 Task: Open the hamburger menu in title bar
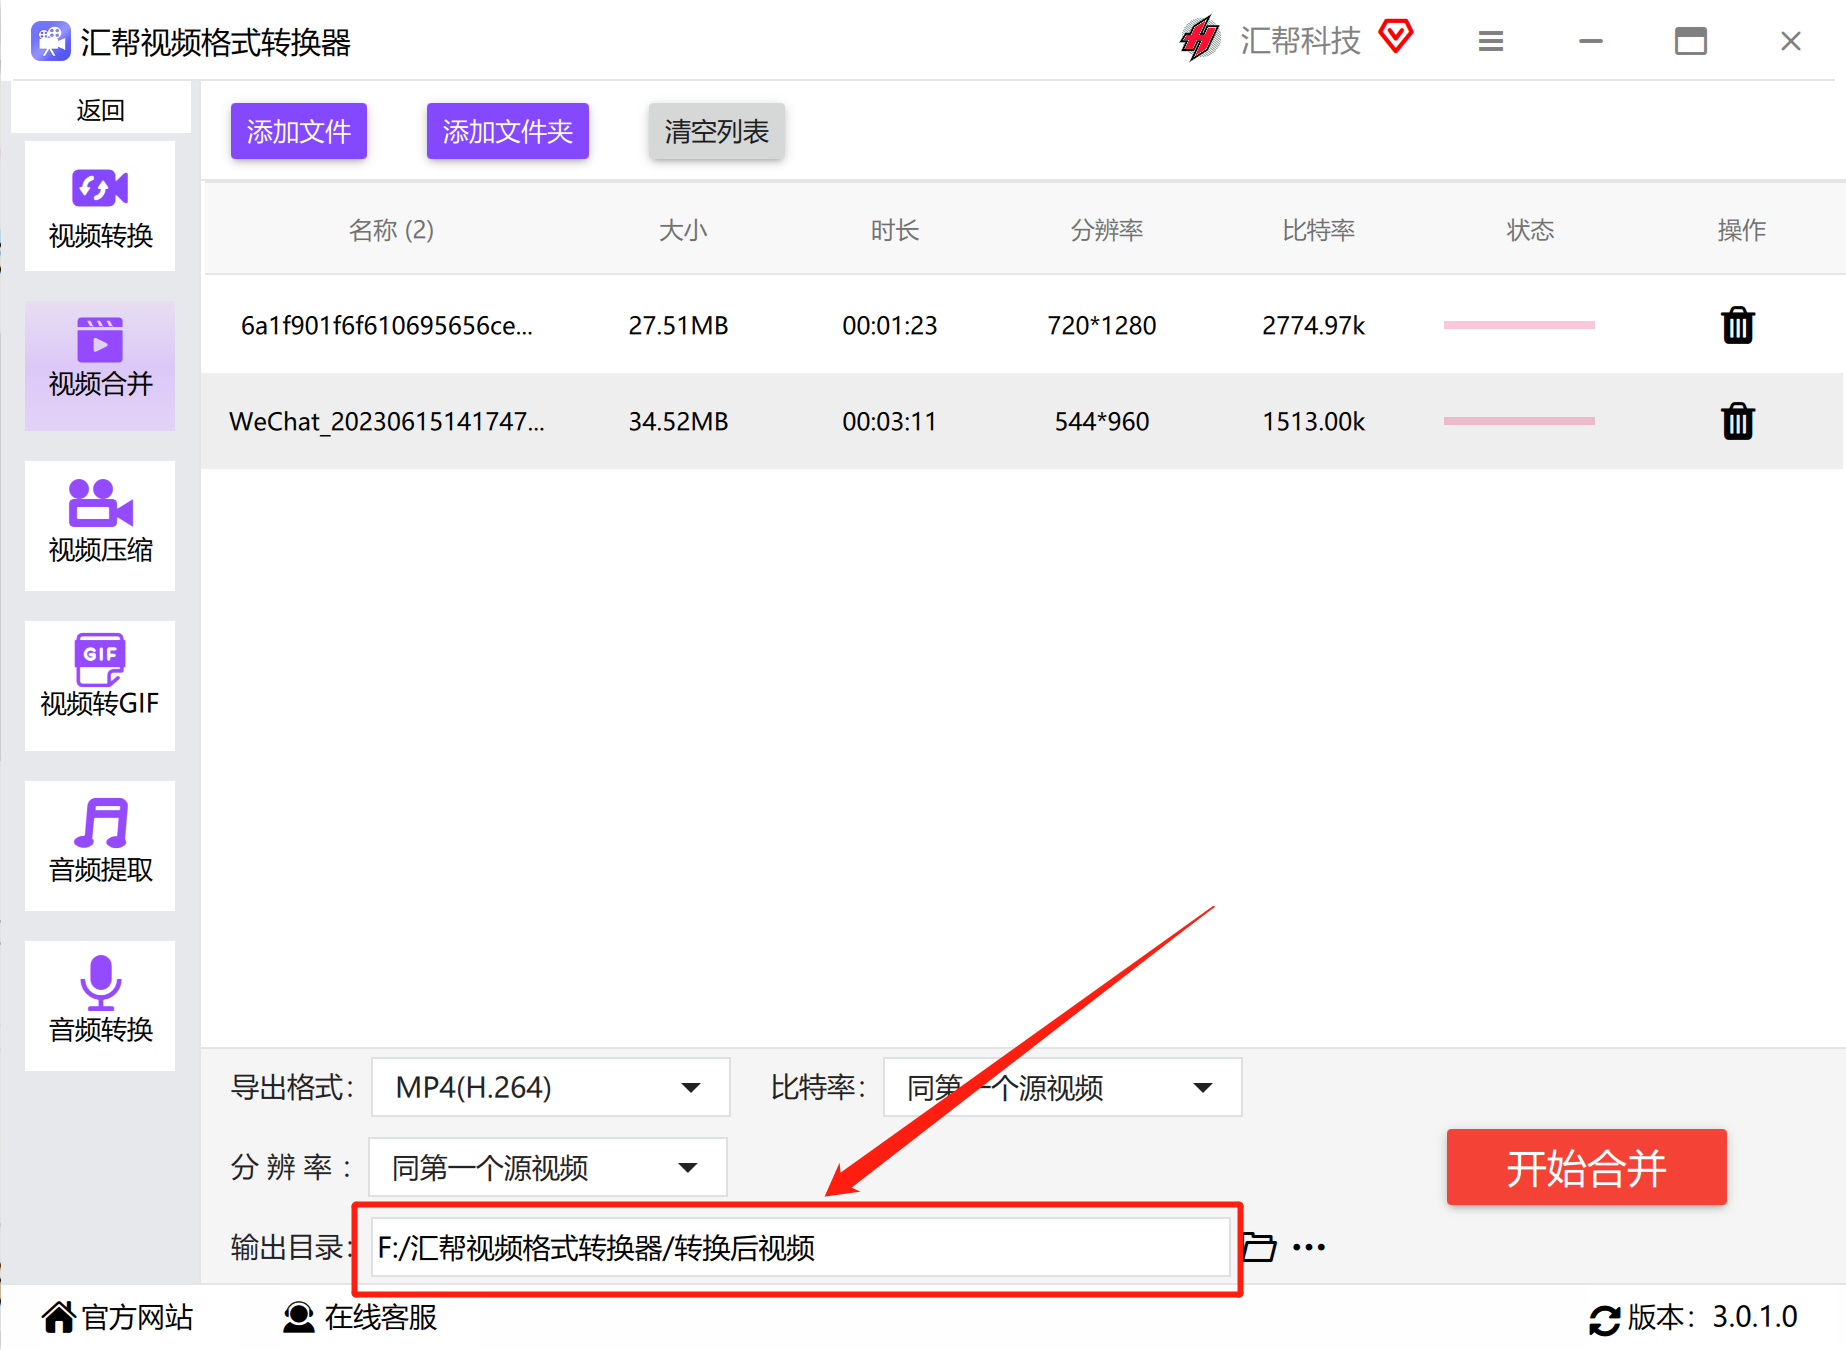tap(1491, 41)
